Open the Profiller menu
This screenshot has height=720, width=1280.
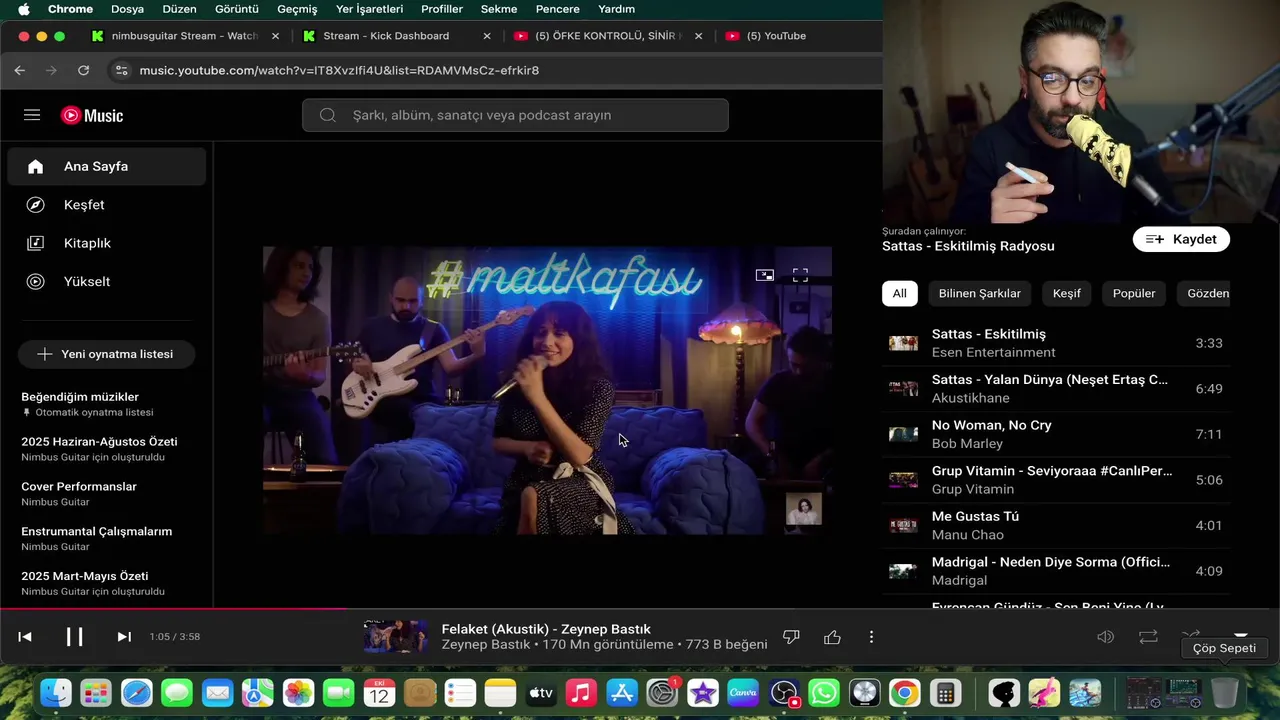tap(442, 9)
